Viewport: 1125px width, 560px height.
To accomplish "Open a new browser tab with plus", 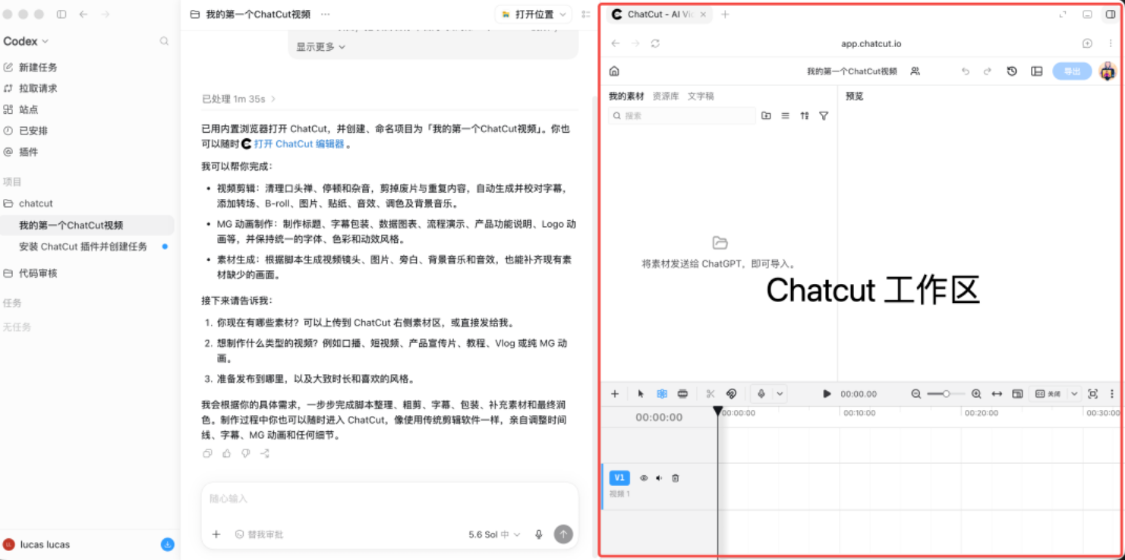I will coord(725,14).
